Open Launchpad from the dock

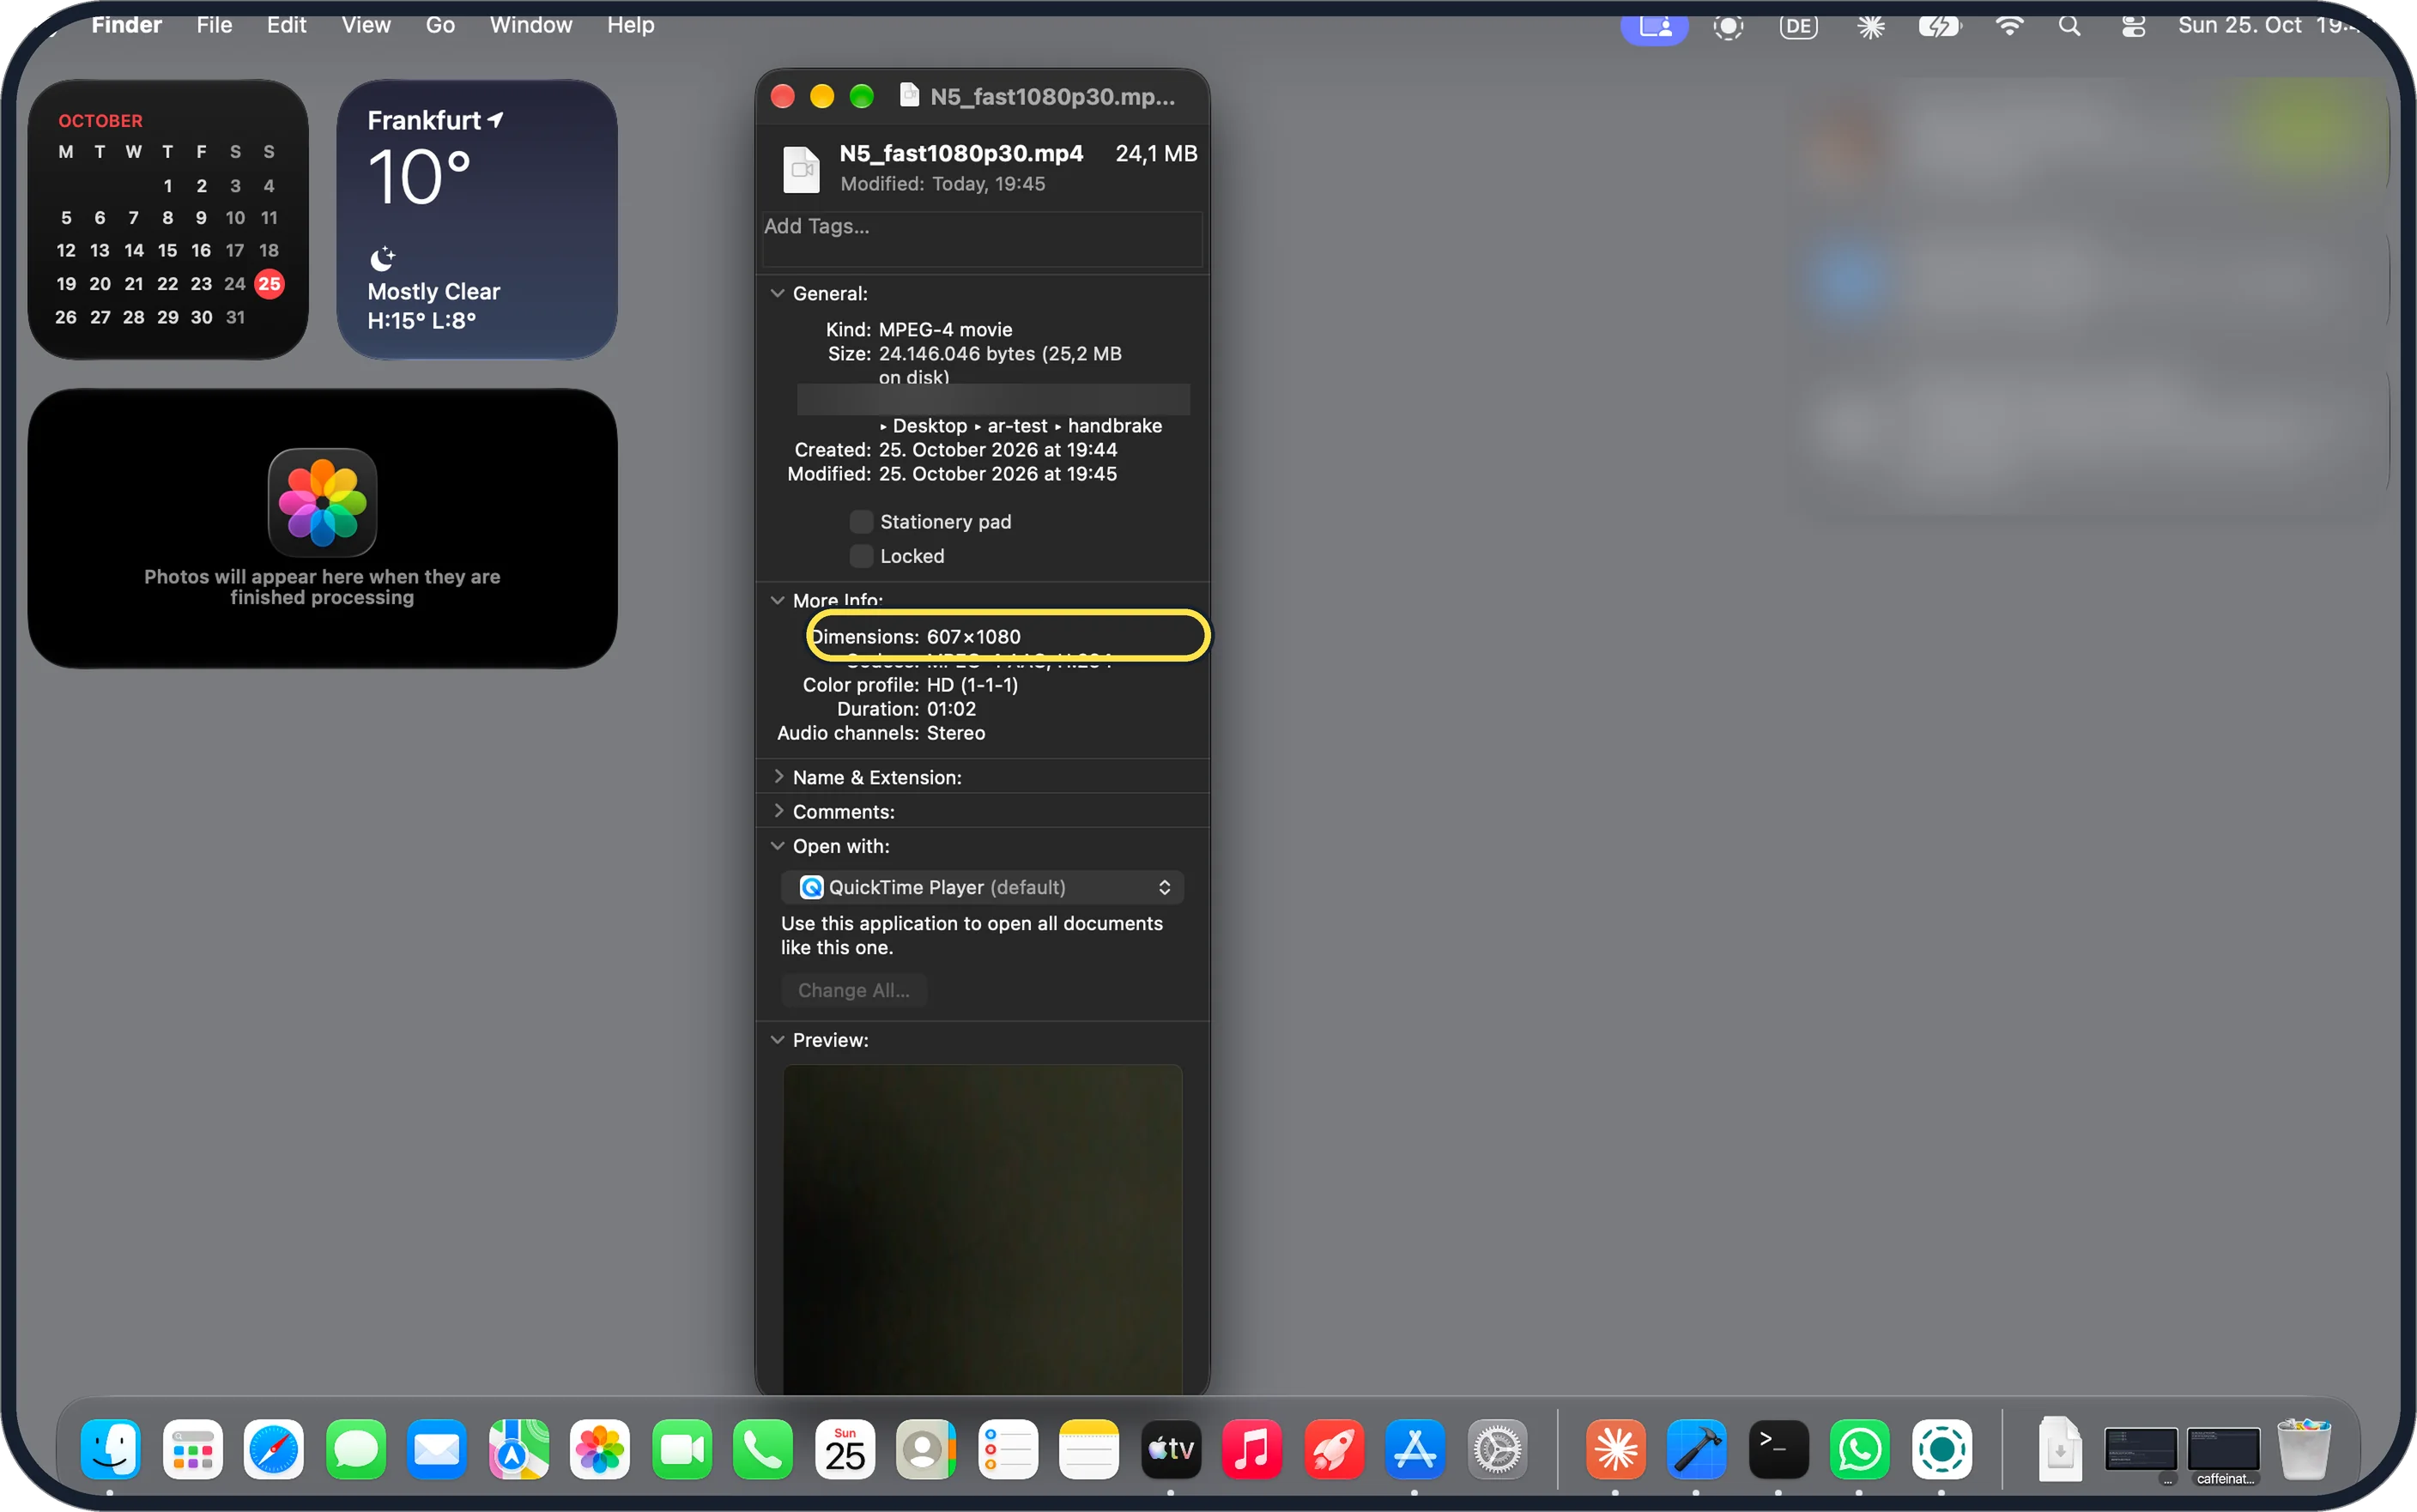coord(193,1449)
